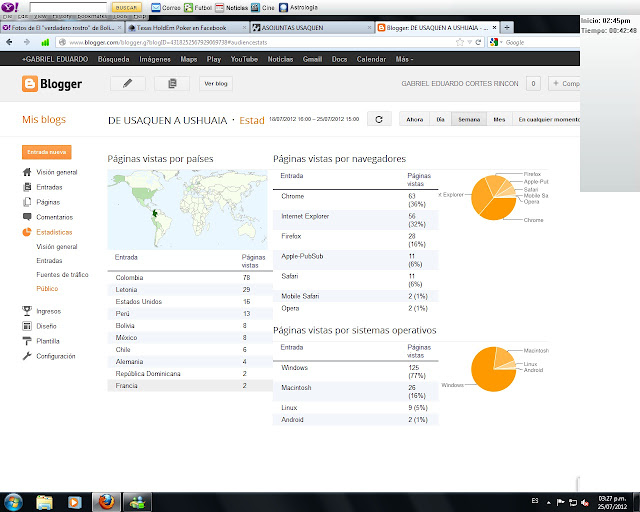Click the Francia row in countries
The width and height of the screenshot is (640, 512).
point(190,385)
